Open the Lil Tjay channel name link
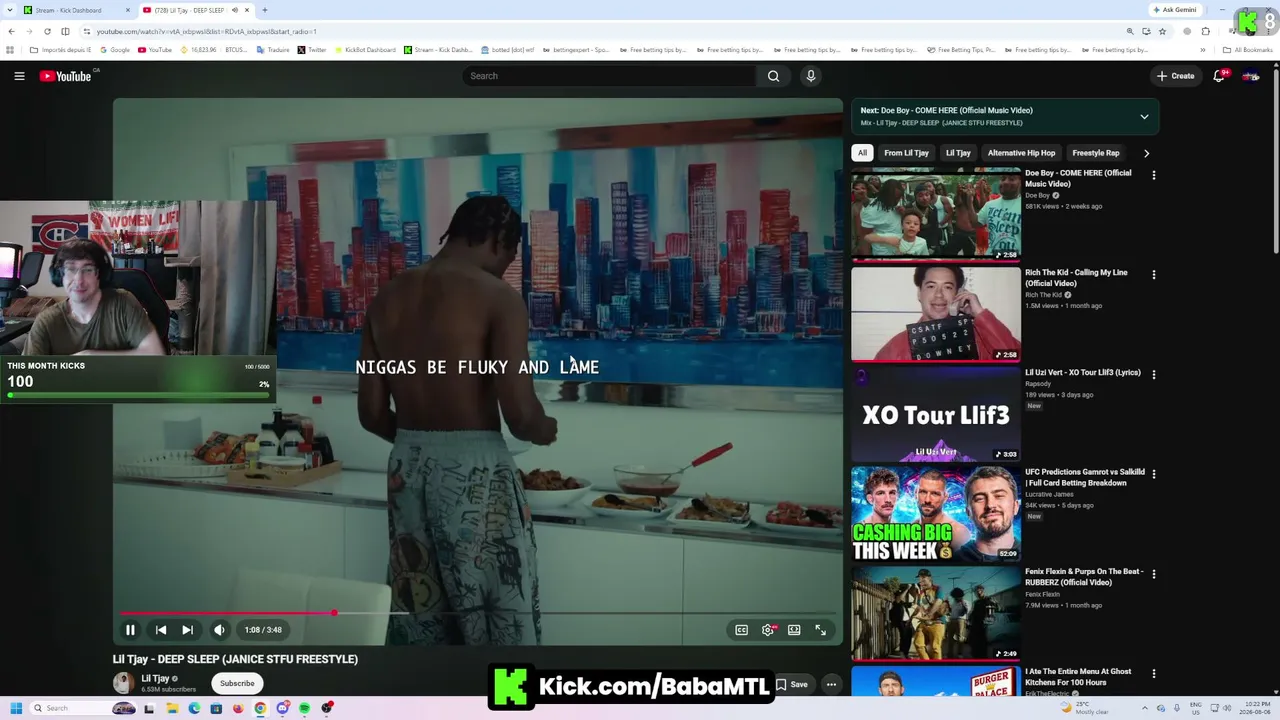This screenshot has height=720, width=1280. (155, 678)
